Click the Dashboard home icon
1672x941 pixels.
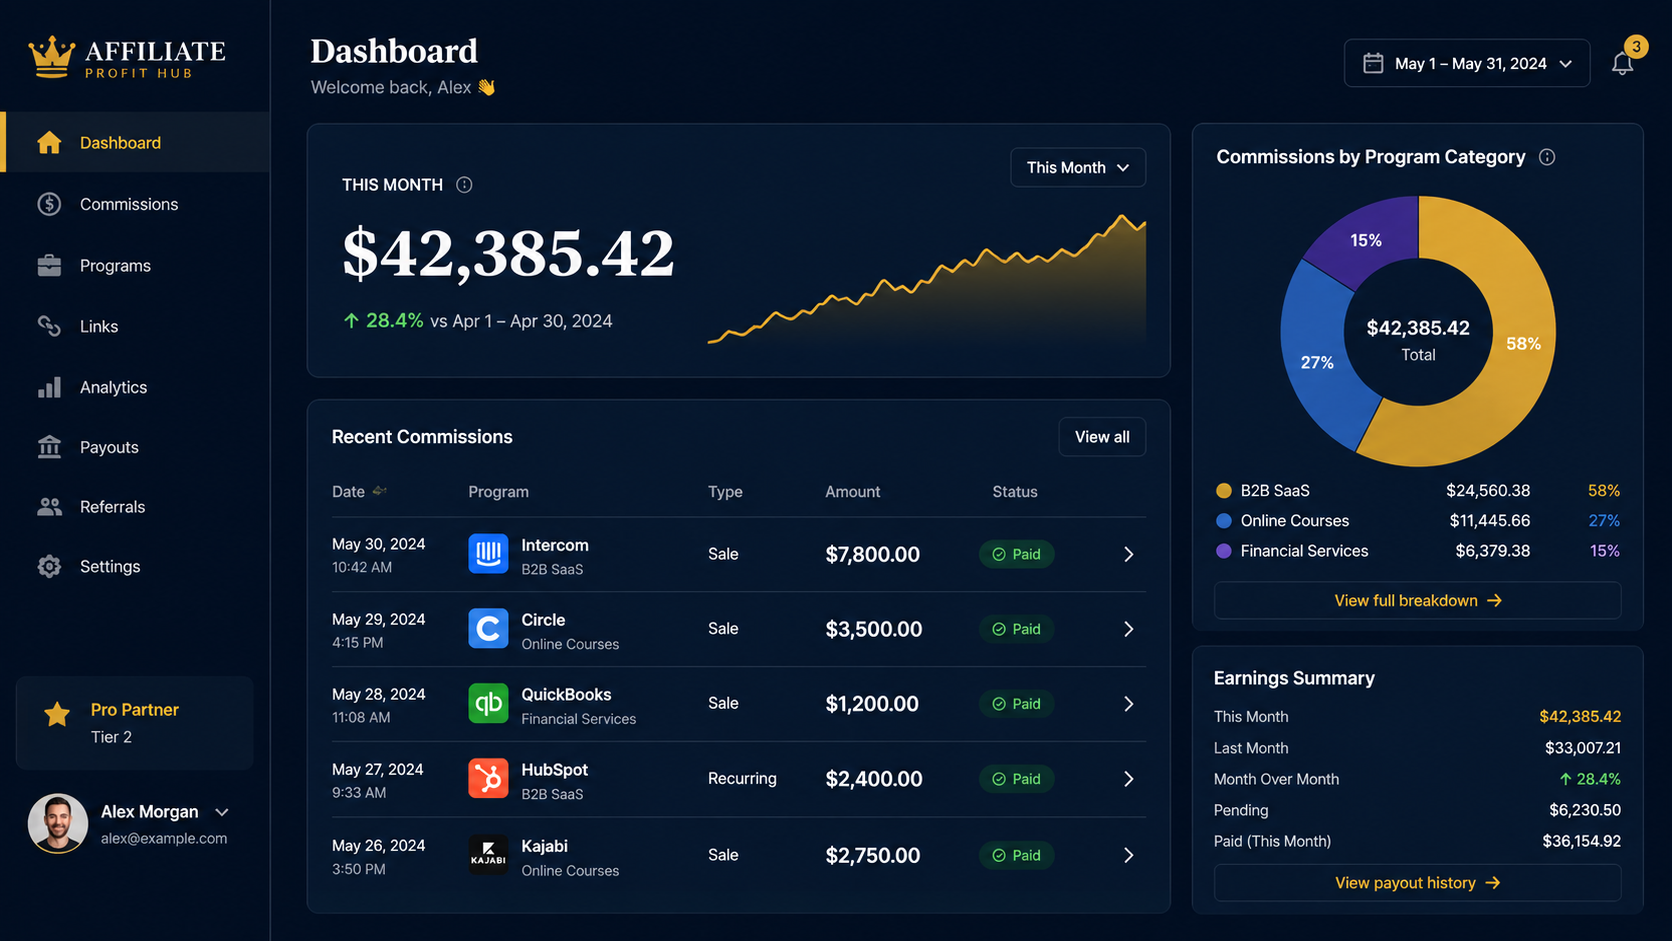49,143
